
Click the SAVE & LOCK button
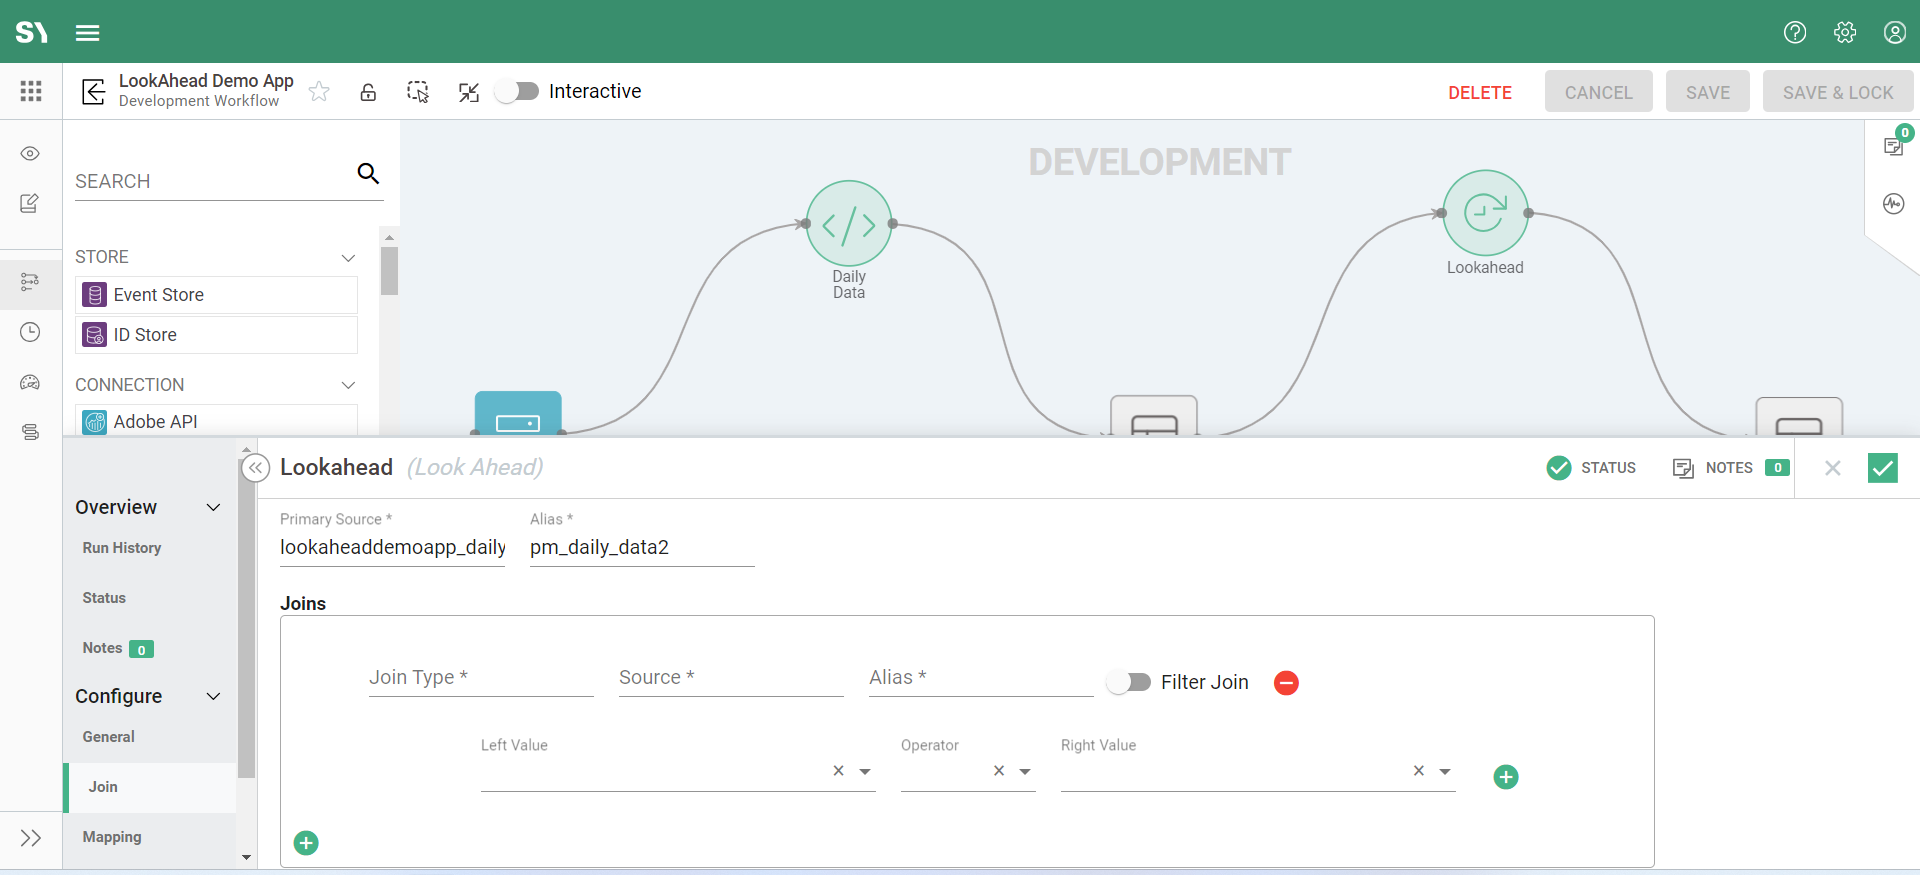point(1837,93)
